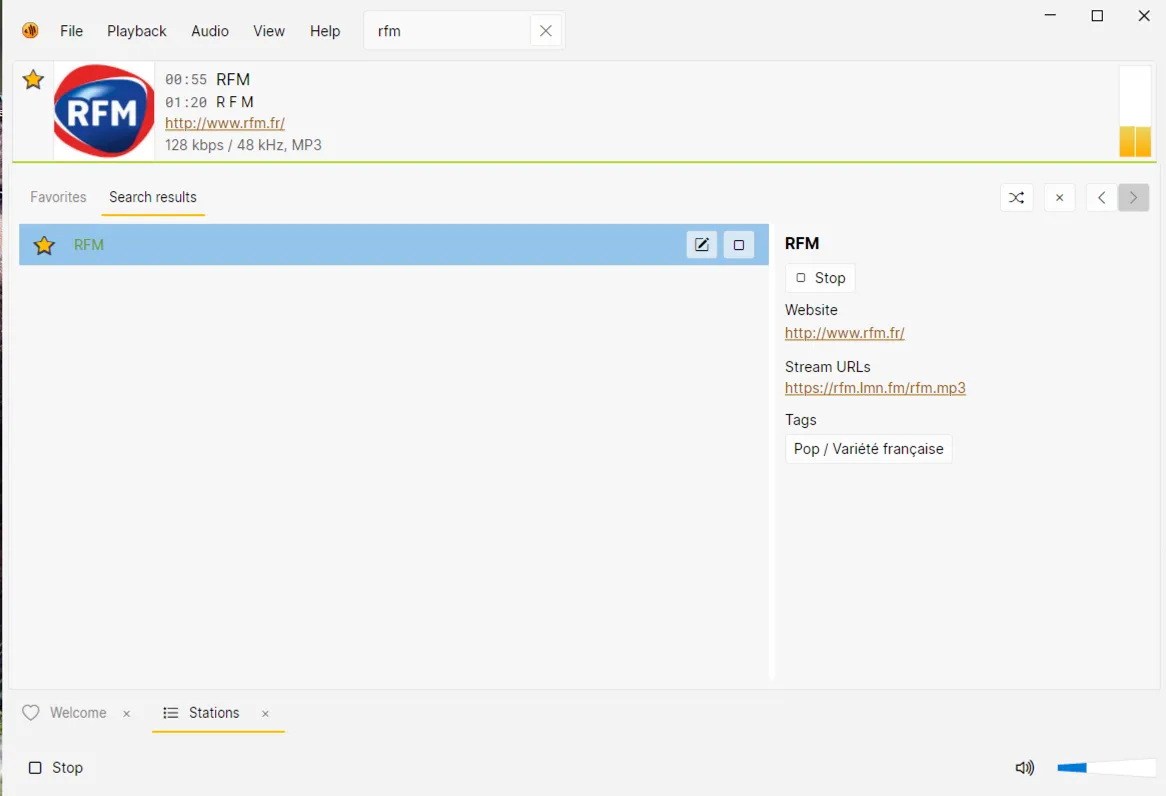Switch to the Favorites tab
The height and width of the screenshot is (796, 1166).
click(58, 197)
